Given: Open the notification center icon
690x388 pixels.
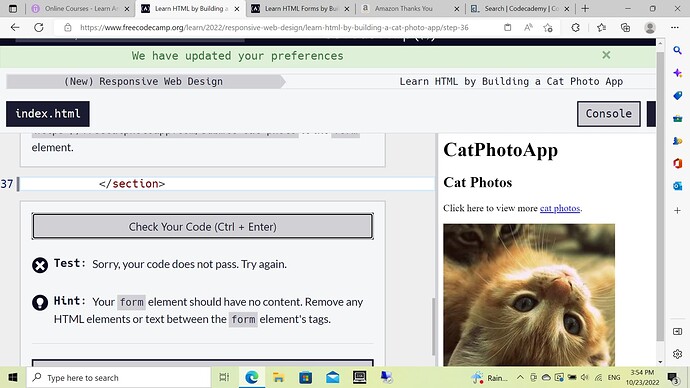Looking at the screenshot, I should 673,377.
